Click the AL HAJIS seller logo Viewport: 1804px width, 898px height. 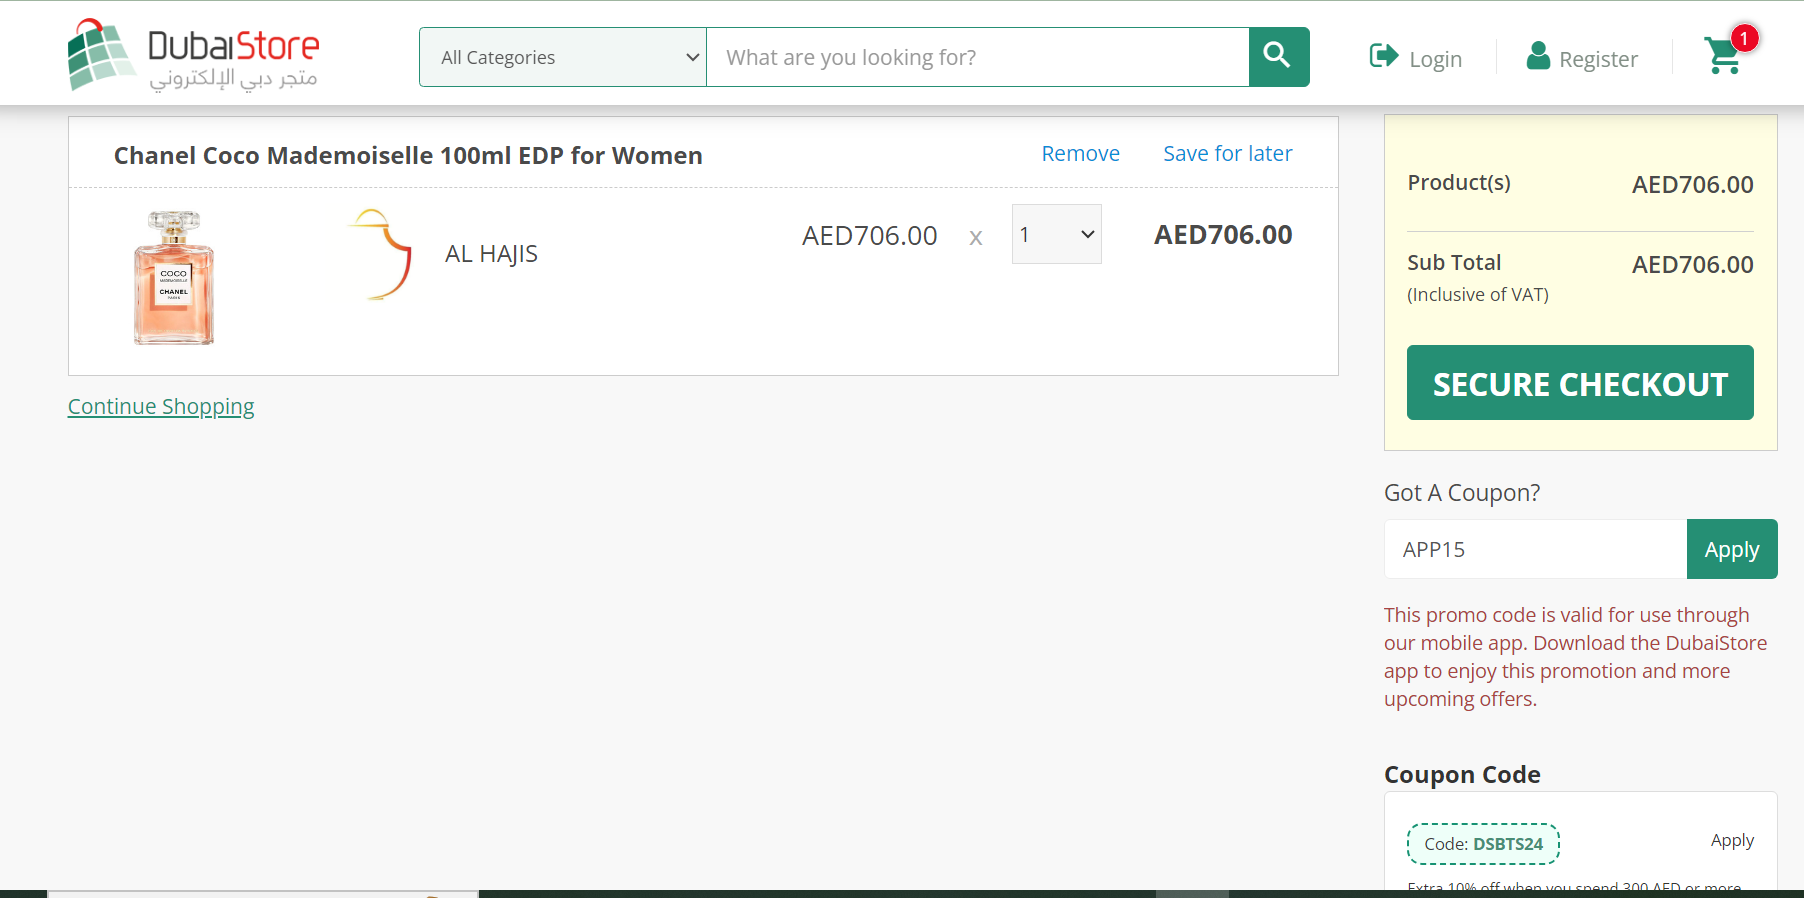(381, 254)
